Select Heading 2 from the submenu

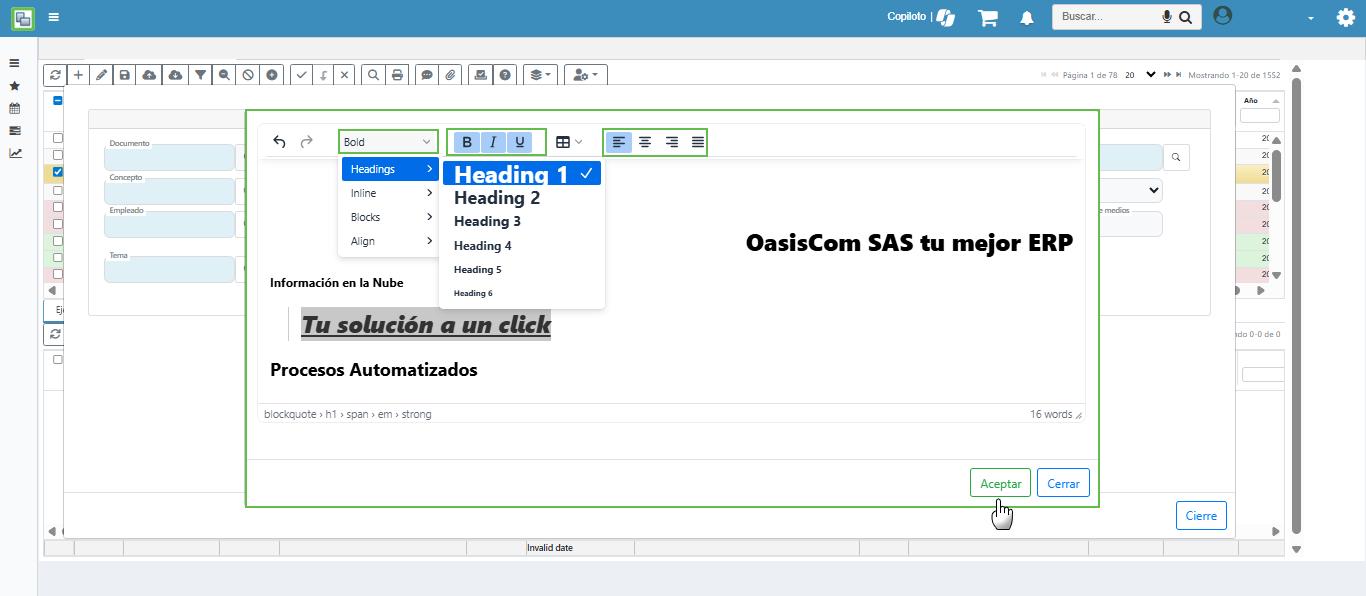[497, 198]
